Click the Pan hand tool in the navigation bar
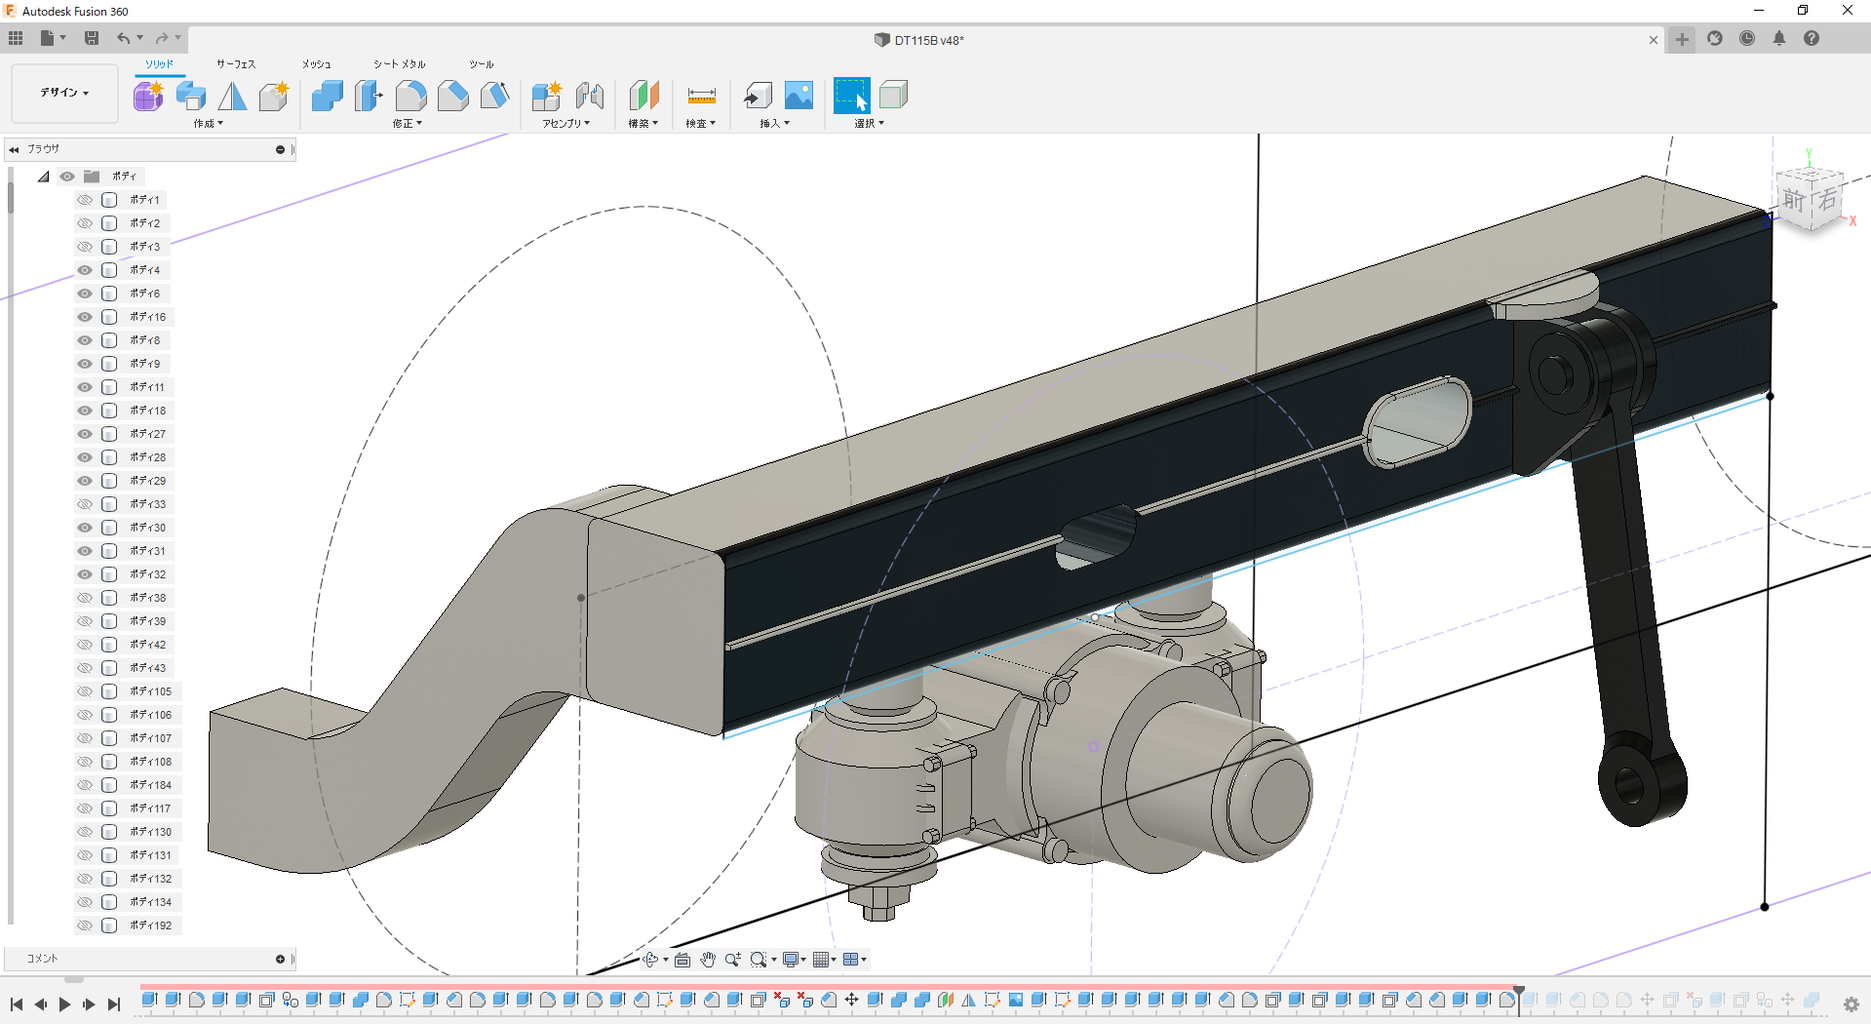 click(708, 960)
